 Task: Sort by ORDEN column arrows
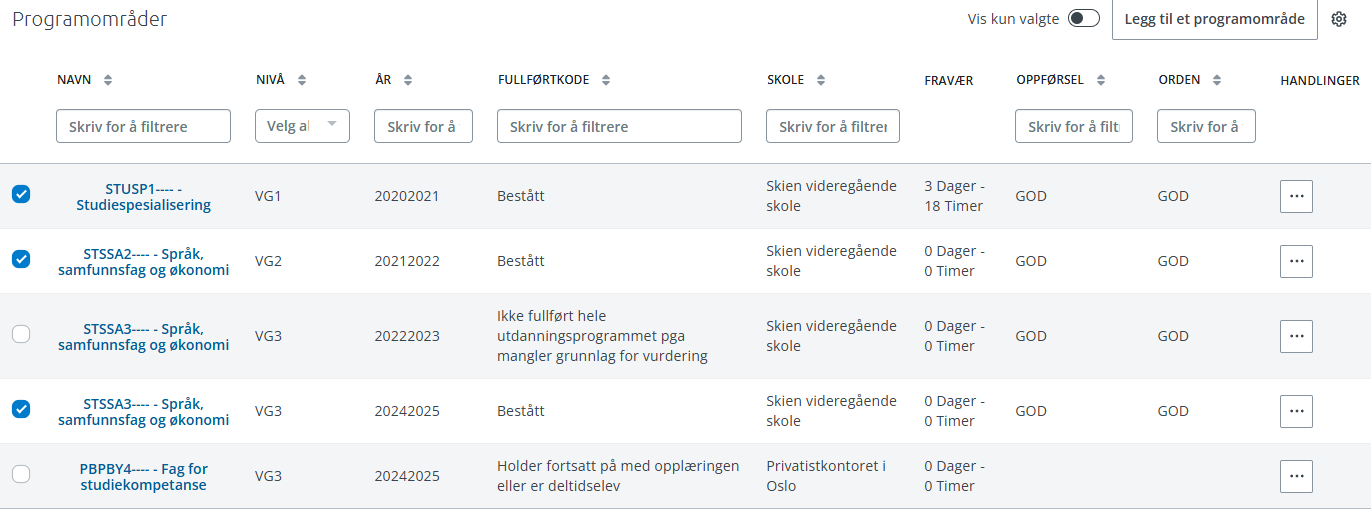tap(1217, 80)
